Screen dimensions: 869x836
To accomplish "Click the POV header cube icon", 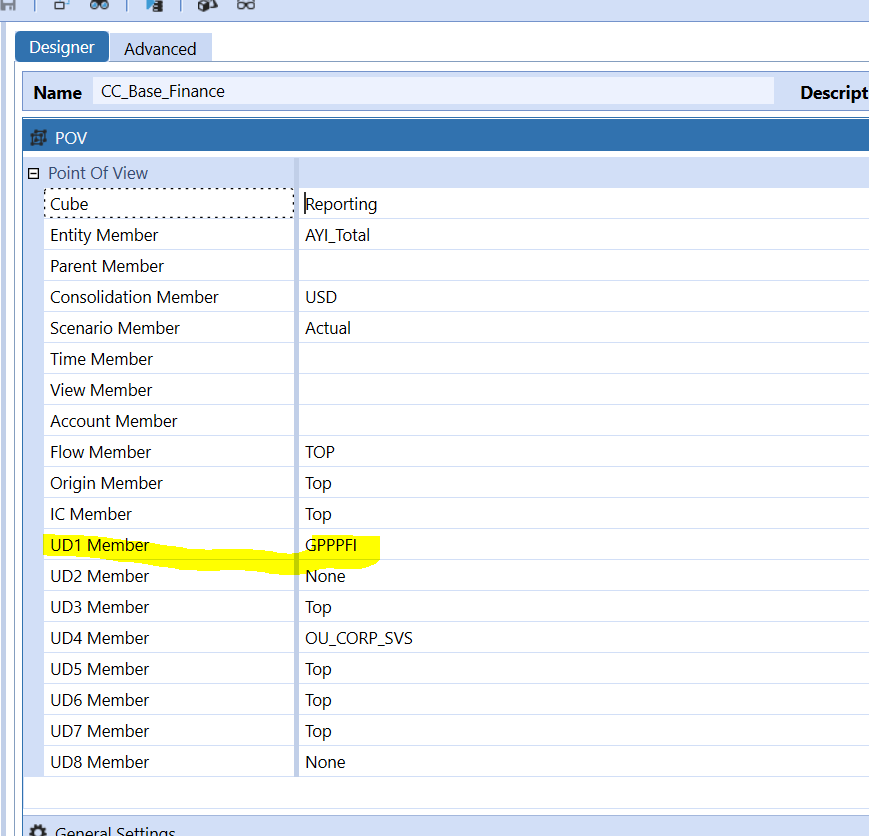I will coord(39,138).
